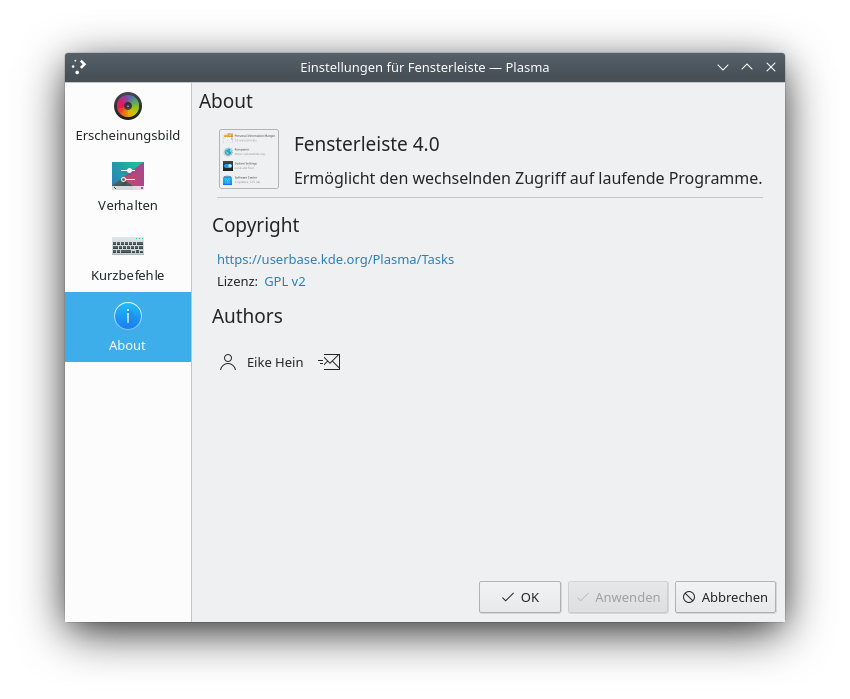Close the Fensterleiste settings window
The height and width of the screenshot is (699, 850).
771,67
